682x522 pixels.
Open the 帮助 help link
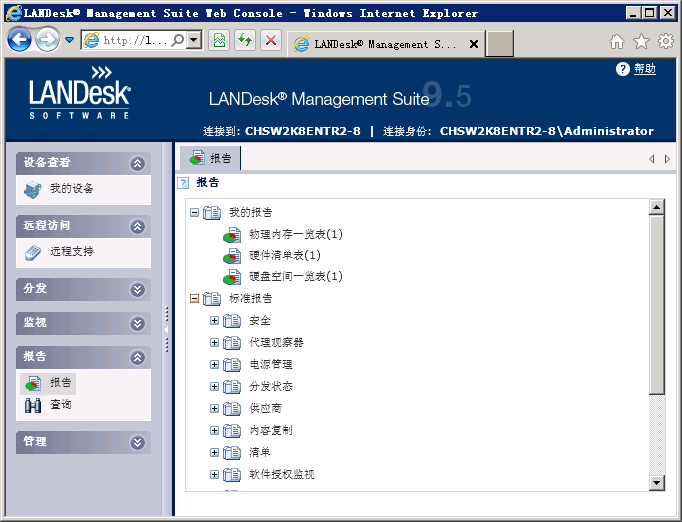(645, 69)
